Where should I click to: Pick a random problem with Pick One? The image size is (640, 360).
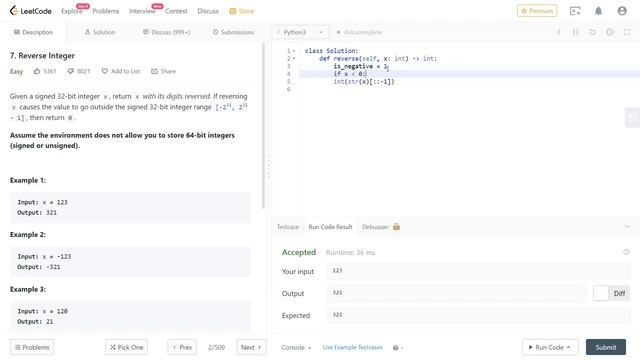127,347
